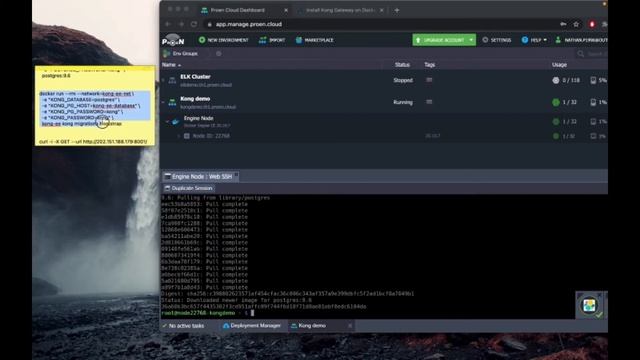Close the Engine Node Web SSH tab
The image size is (640, 360).
coord(236,175)
